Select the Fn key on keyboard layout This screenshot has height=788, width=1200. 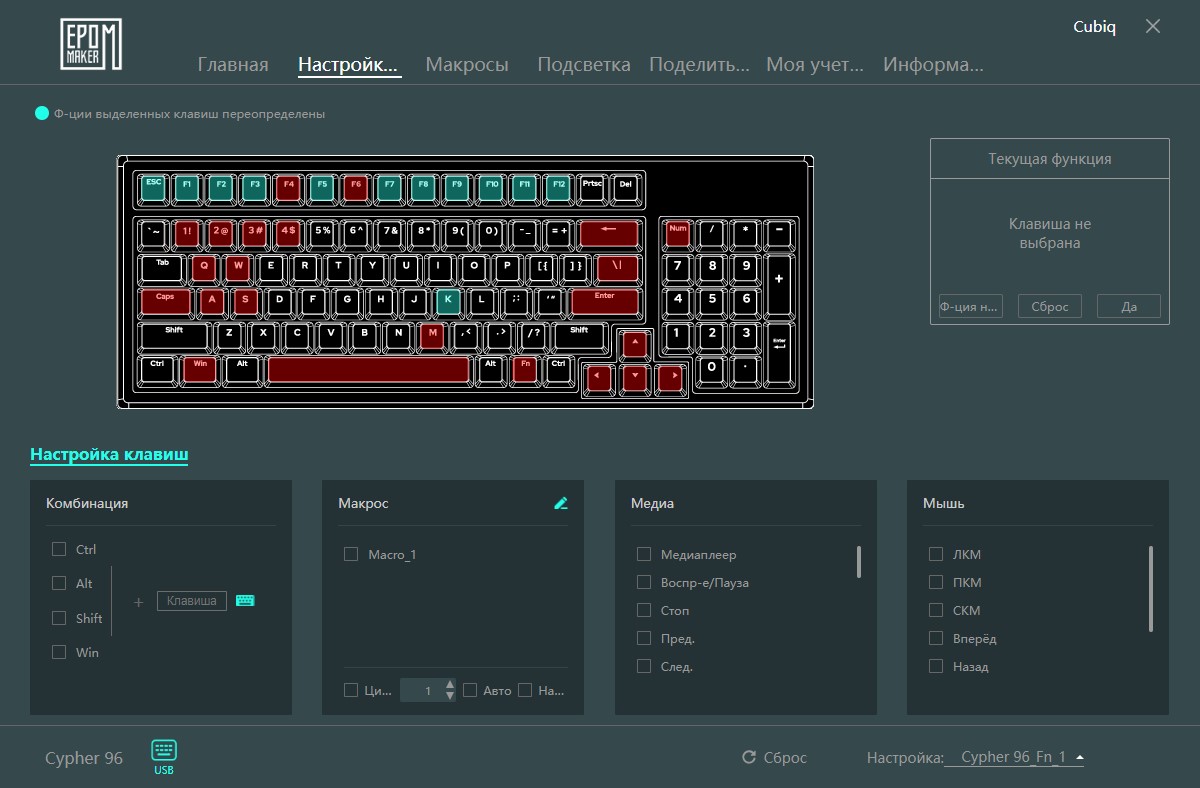tap(524, 369)
